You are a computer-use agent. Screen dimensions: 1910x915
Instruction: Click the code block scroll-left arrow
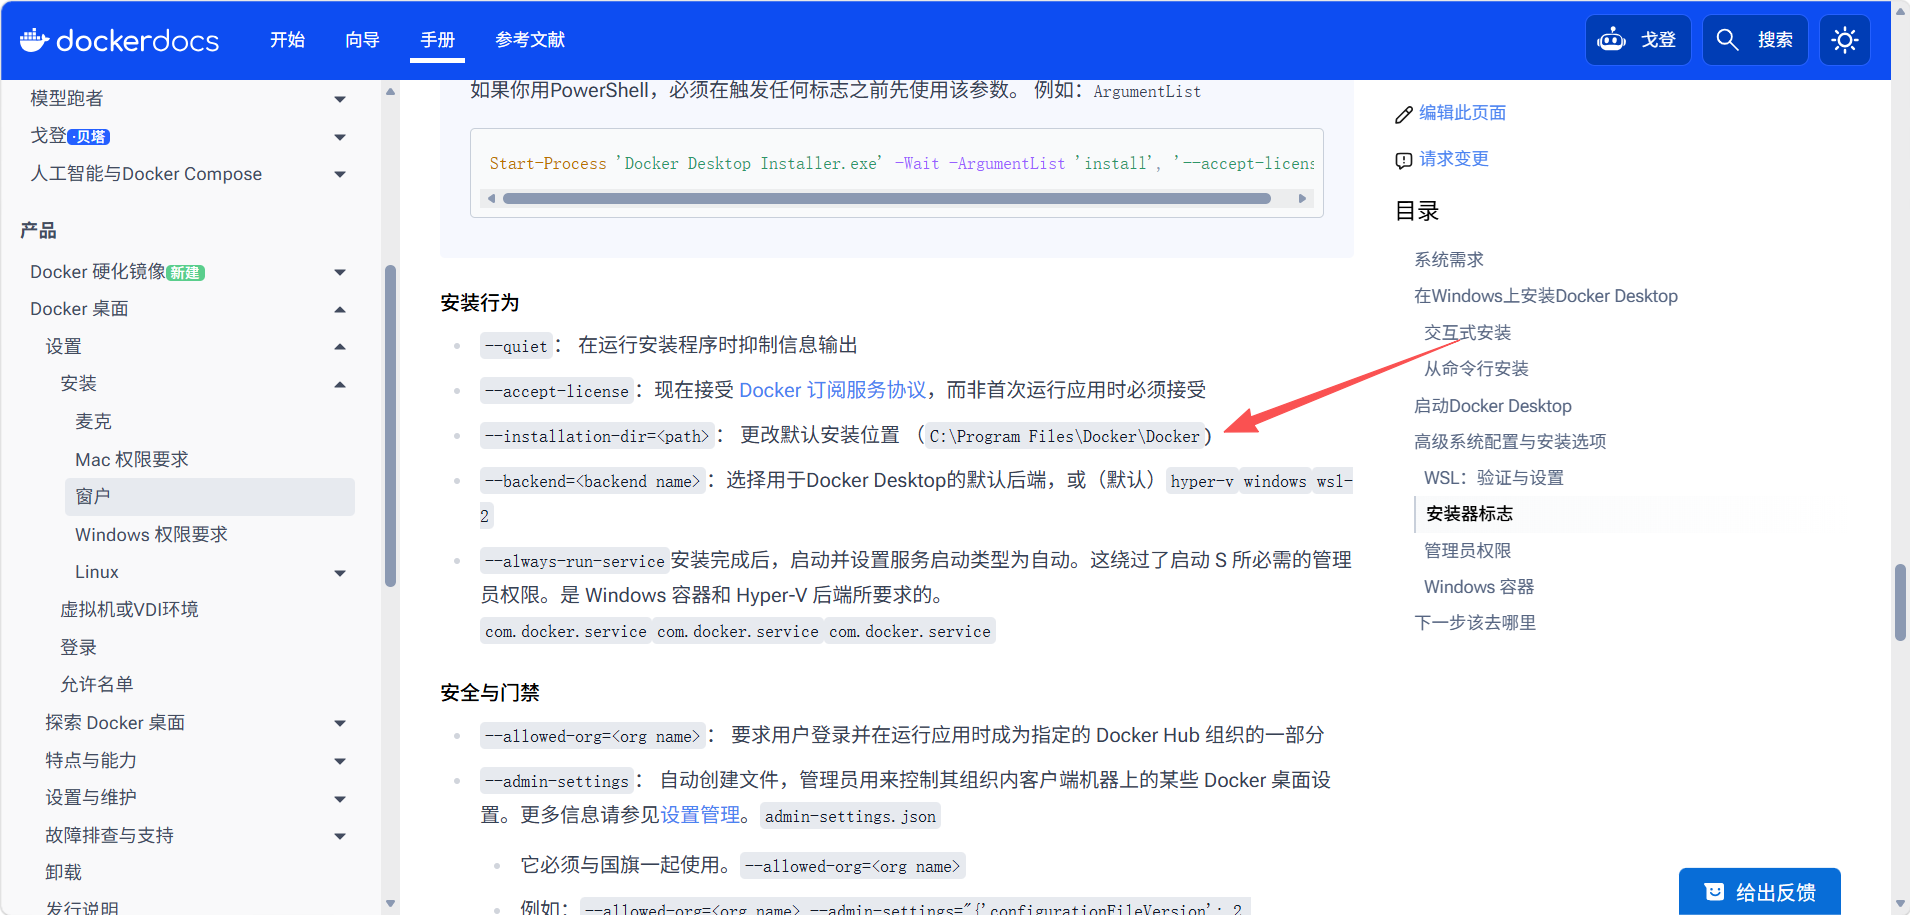coord(491,199)
